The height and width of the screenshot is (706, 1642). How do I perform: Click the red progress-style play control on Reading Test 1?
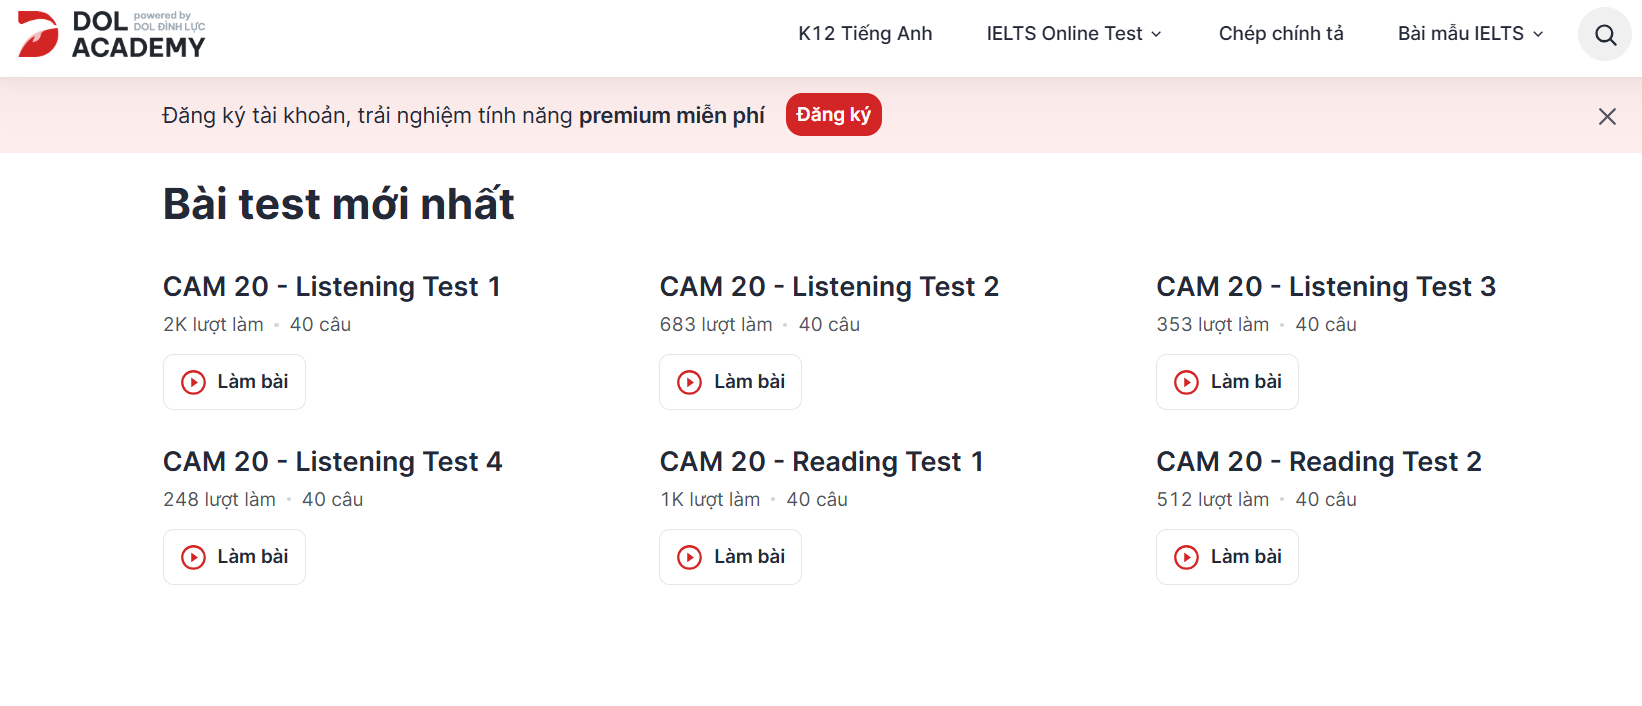pyautogui.click(x=688, y=557)
